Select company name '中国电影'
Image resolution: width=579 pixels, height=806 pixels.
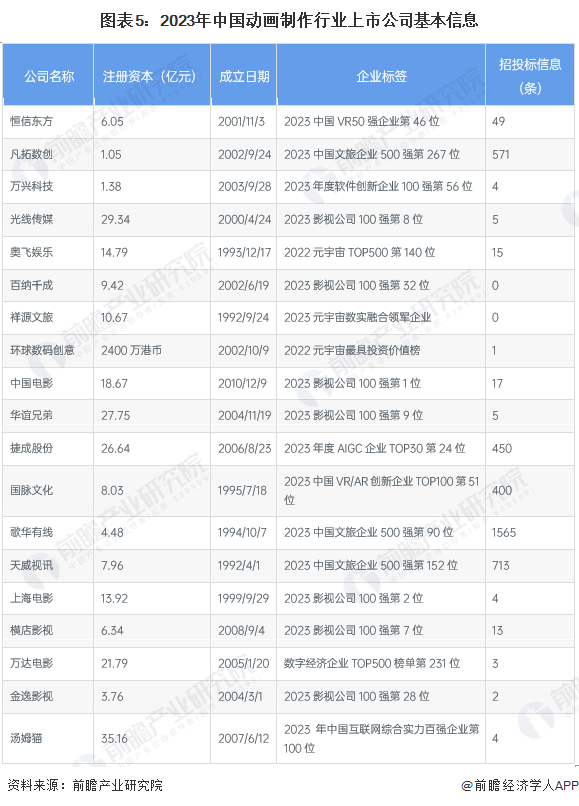click(31, 383)
